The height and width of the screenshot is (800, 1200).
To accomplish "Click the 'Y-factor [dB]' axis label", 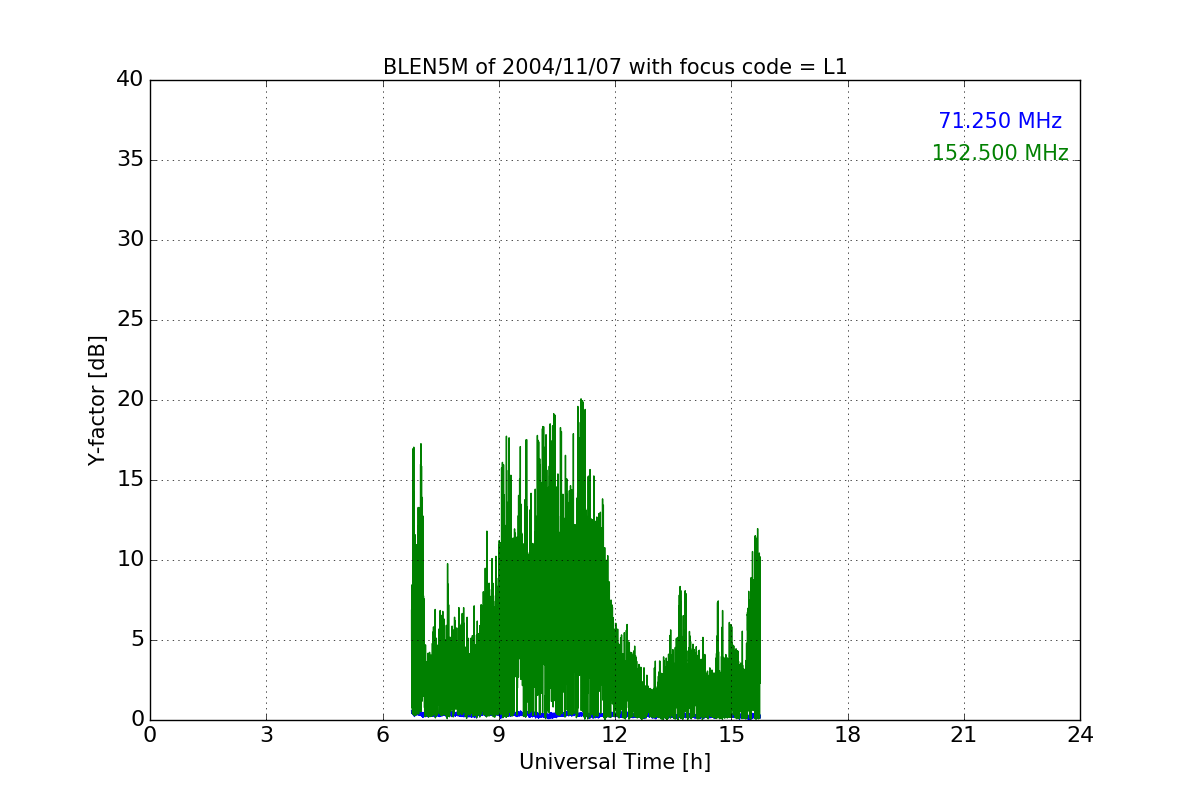I will click(97, 400).
